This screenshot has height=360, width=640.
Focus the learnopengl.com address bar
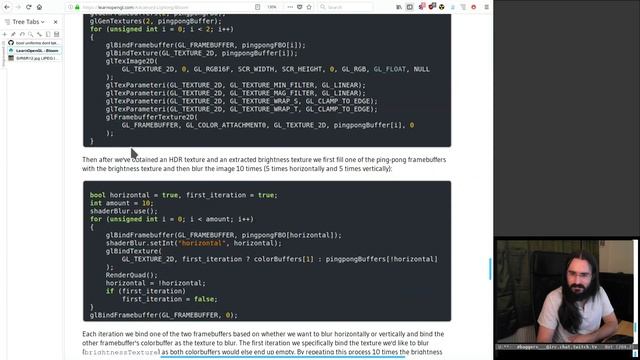pyautogui.click(x=167, y=7)
